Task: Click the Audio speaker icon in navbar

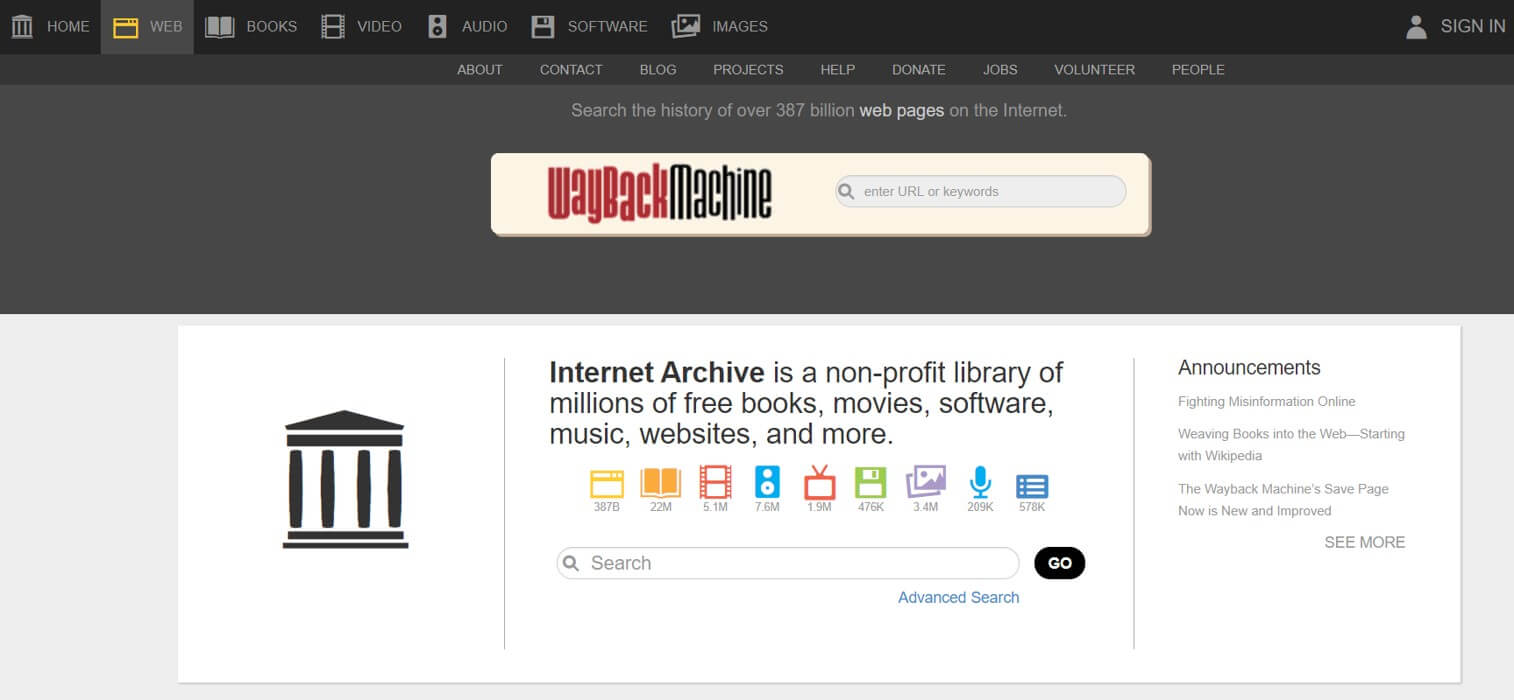Action: pos(437,27)
